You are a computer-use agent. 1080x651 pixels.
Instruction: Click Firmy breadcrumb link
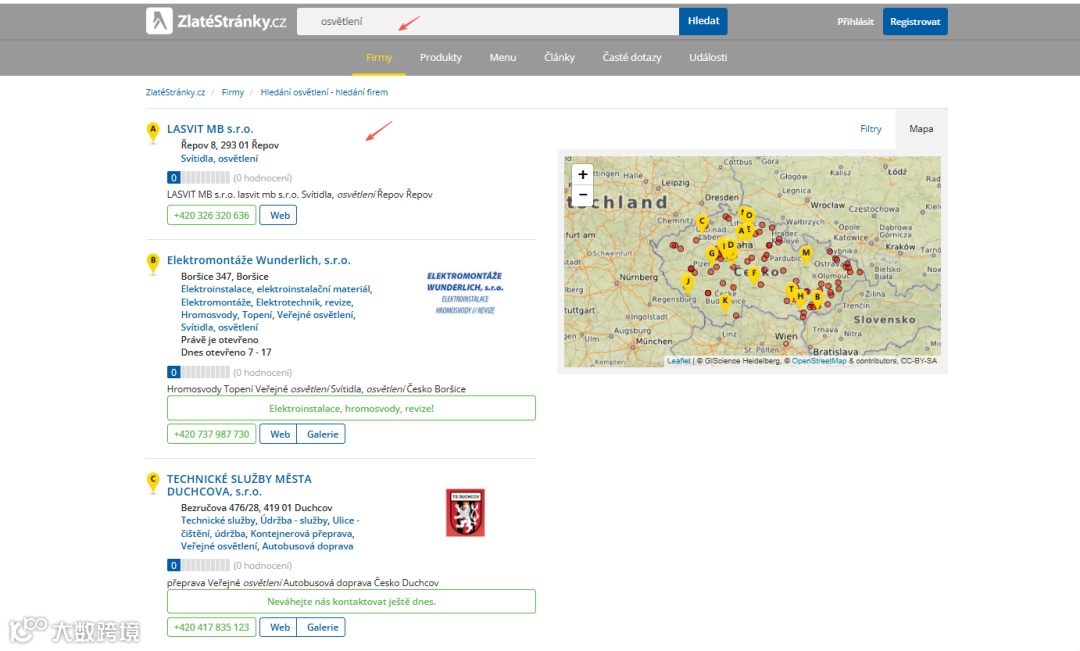[x=233, y=92]
